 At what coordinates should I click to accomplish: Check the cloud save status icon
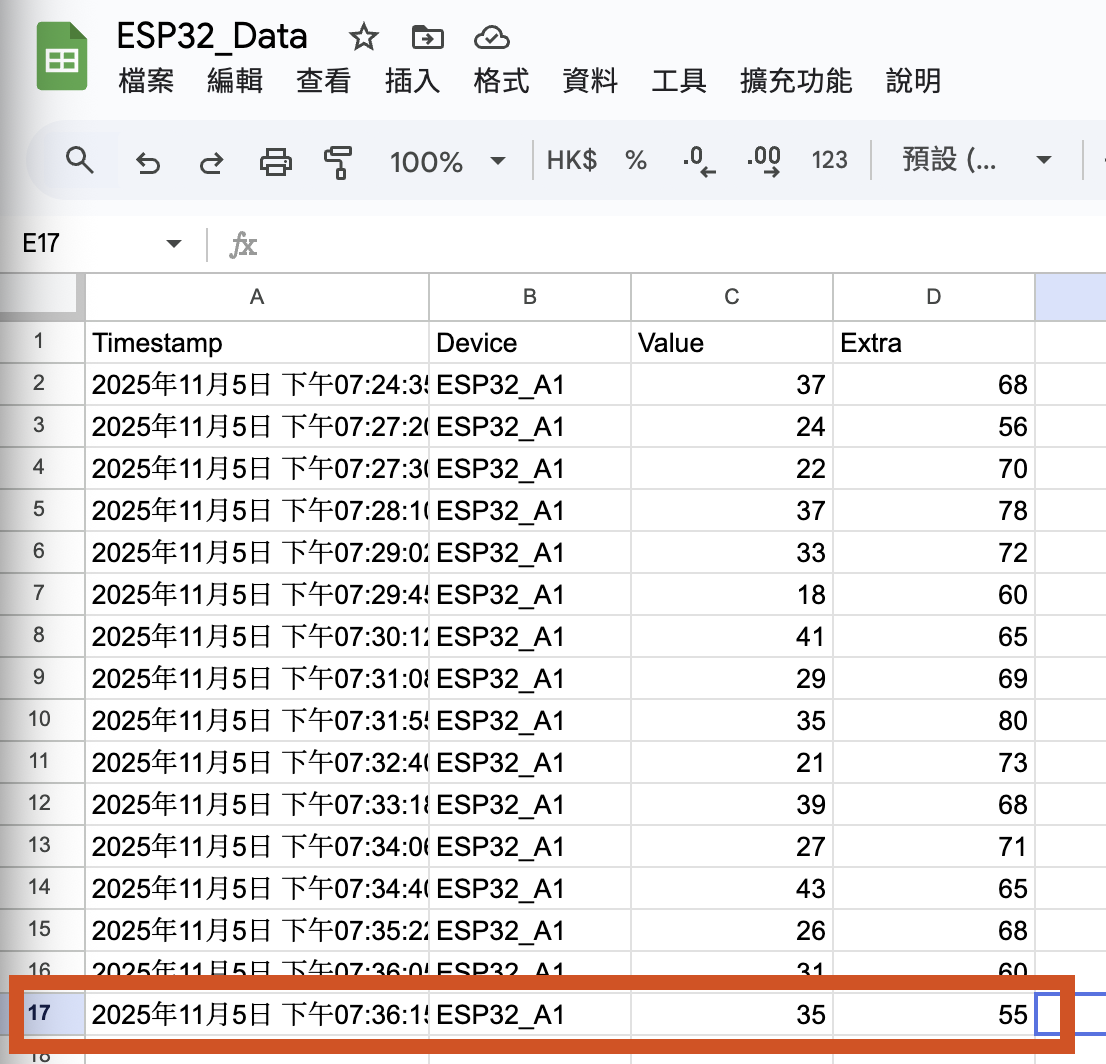[491, 38]
